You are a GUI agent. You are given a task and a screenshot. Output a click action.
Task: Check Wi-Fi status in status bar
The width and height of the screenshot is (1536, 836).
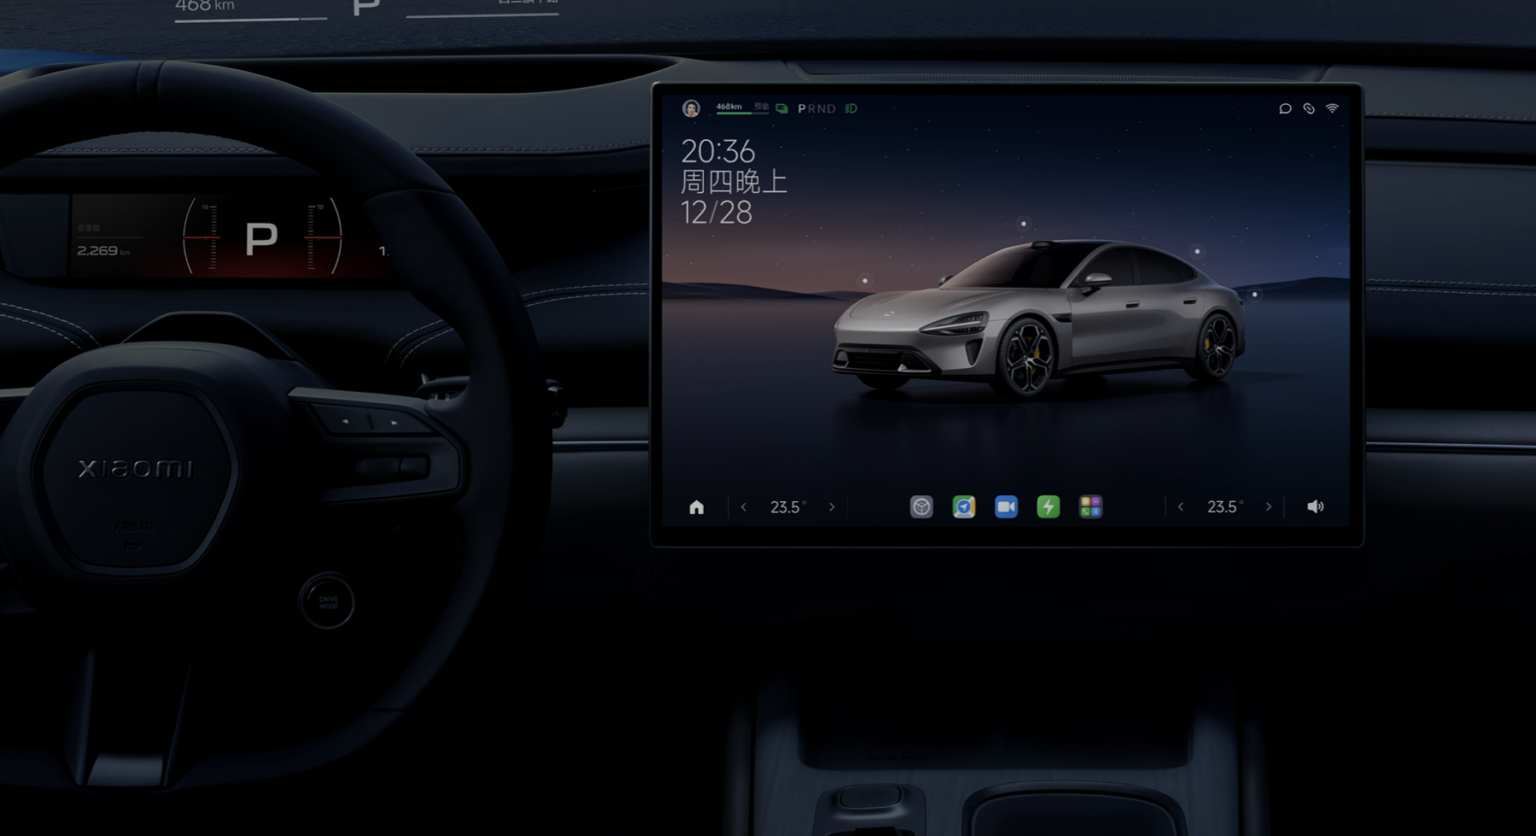coord(1332,108)
